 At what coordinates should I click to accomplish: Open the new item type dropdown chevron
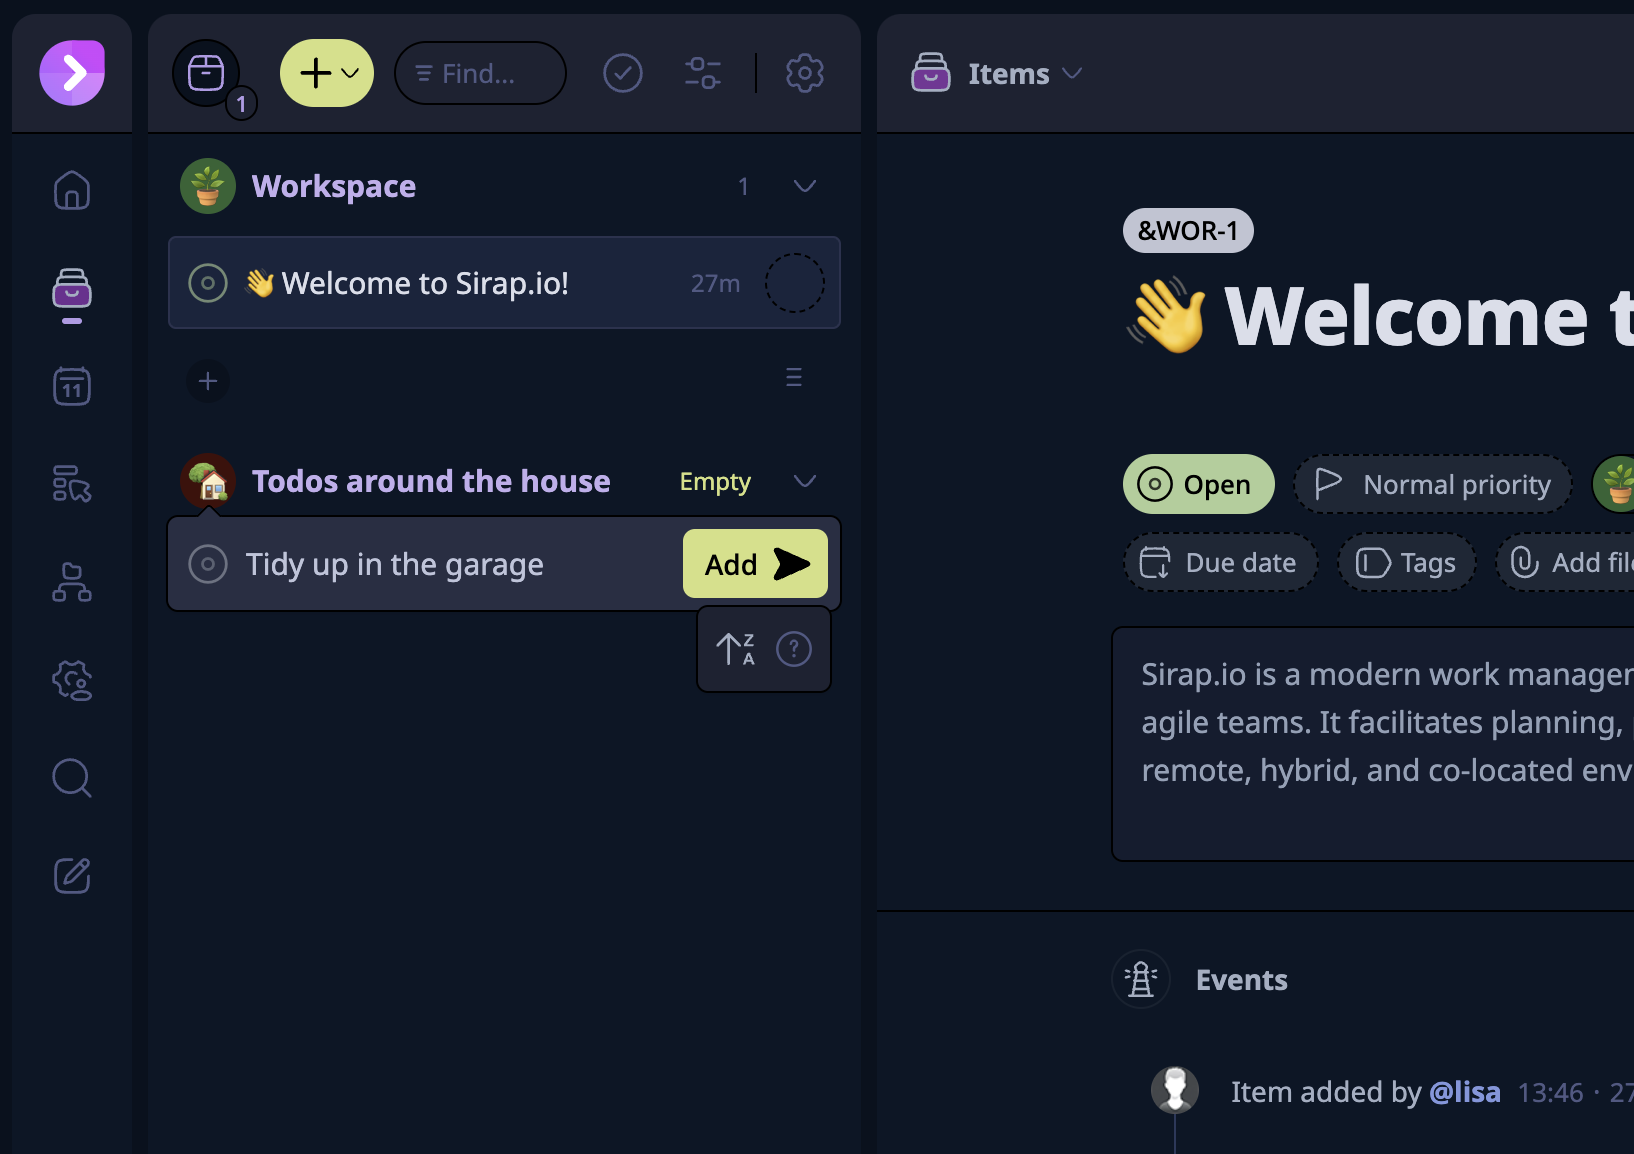[x=349, y=73]
